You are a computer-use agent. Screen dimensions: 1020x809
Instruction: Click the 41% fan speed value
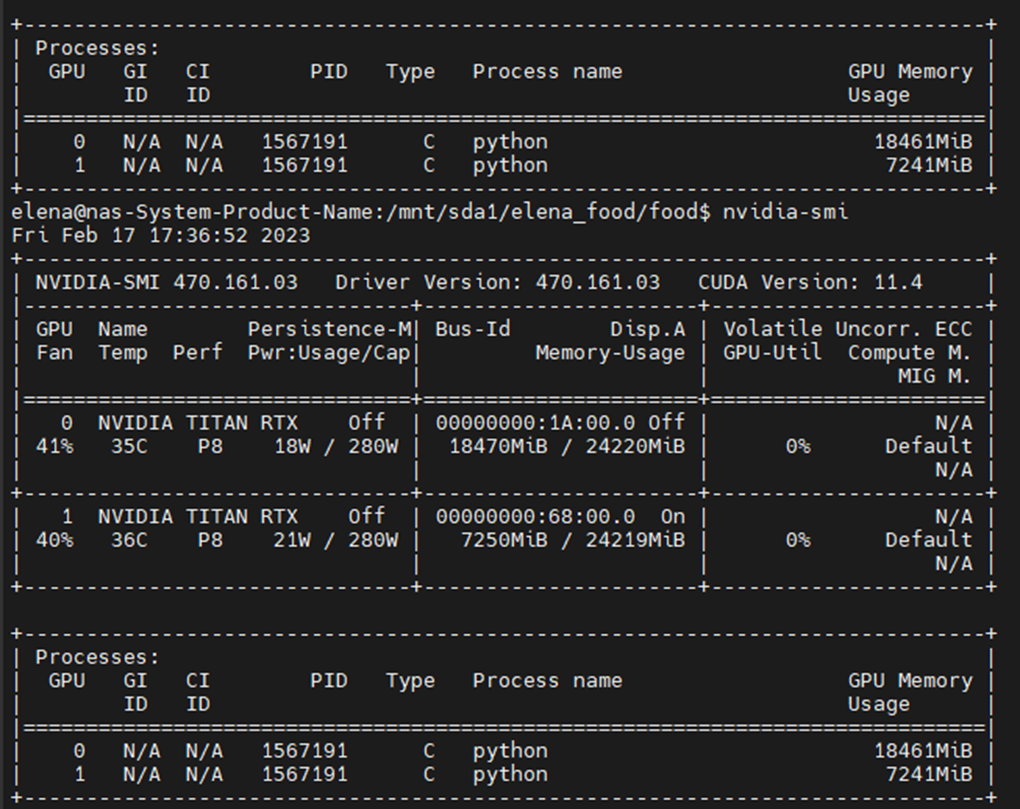point(54,446)
